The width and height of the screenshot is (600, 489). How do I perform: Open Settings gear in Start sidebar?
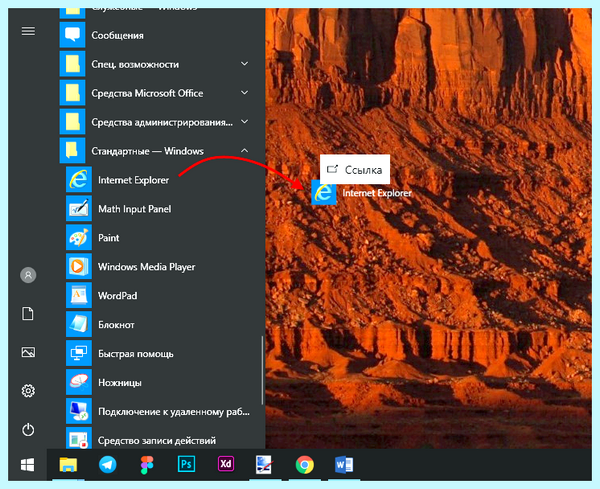[28, 391]
